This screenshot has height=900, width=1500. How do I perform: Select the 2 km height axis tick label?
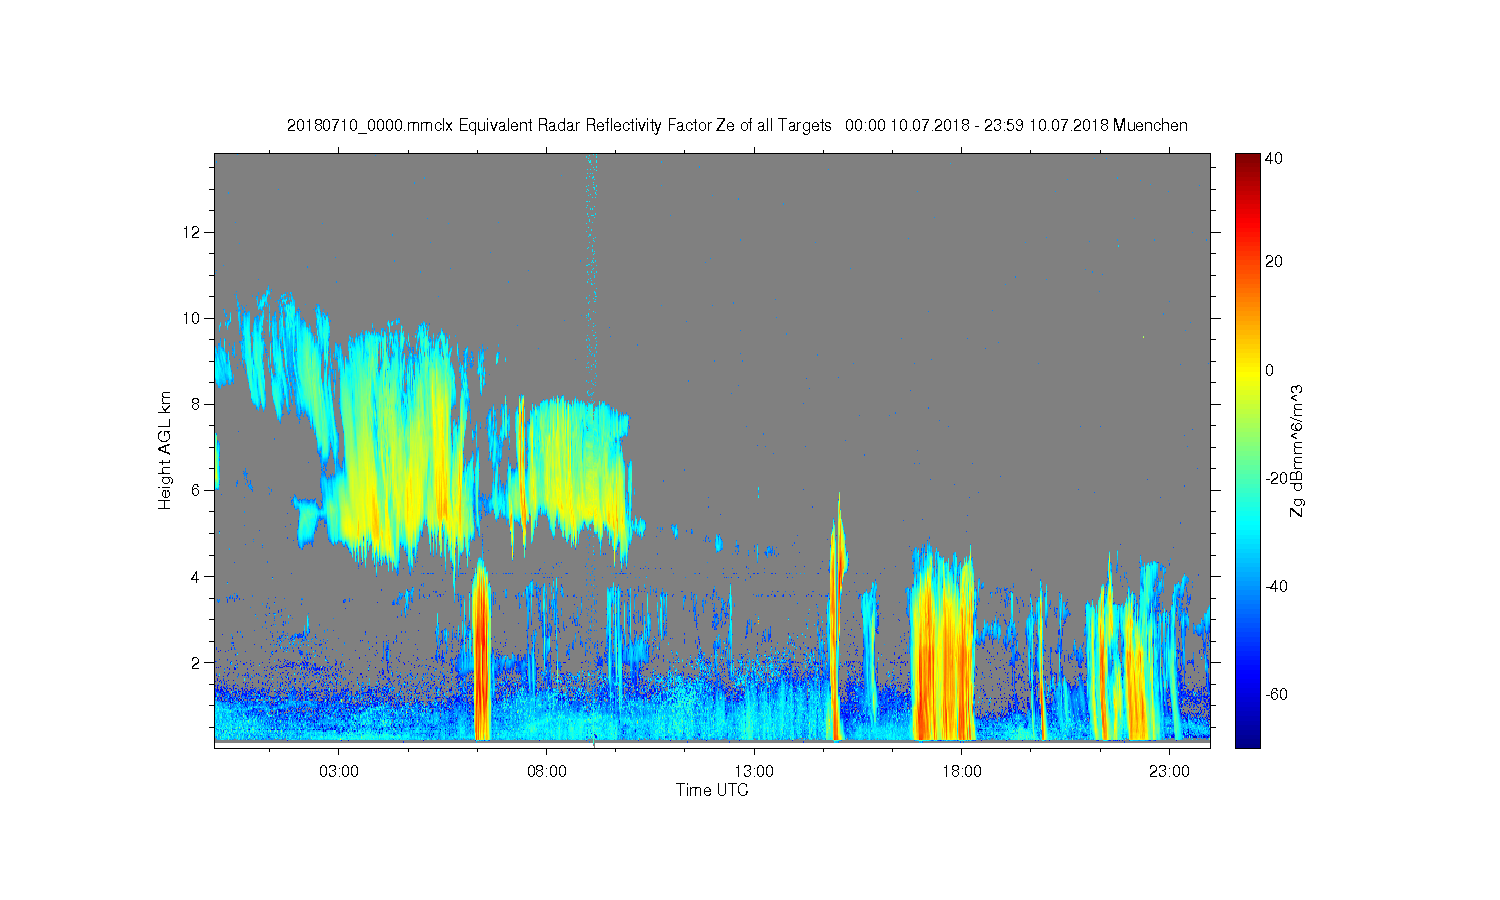(197, 662)
